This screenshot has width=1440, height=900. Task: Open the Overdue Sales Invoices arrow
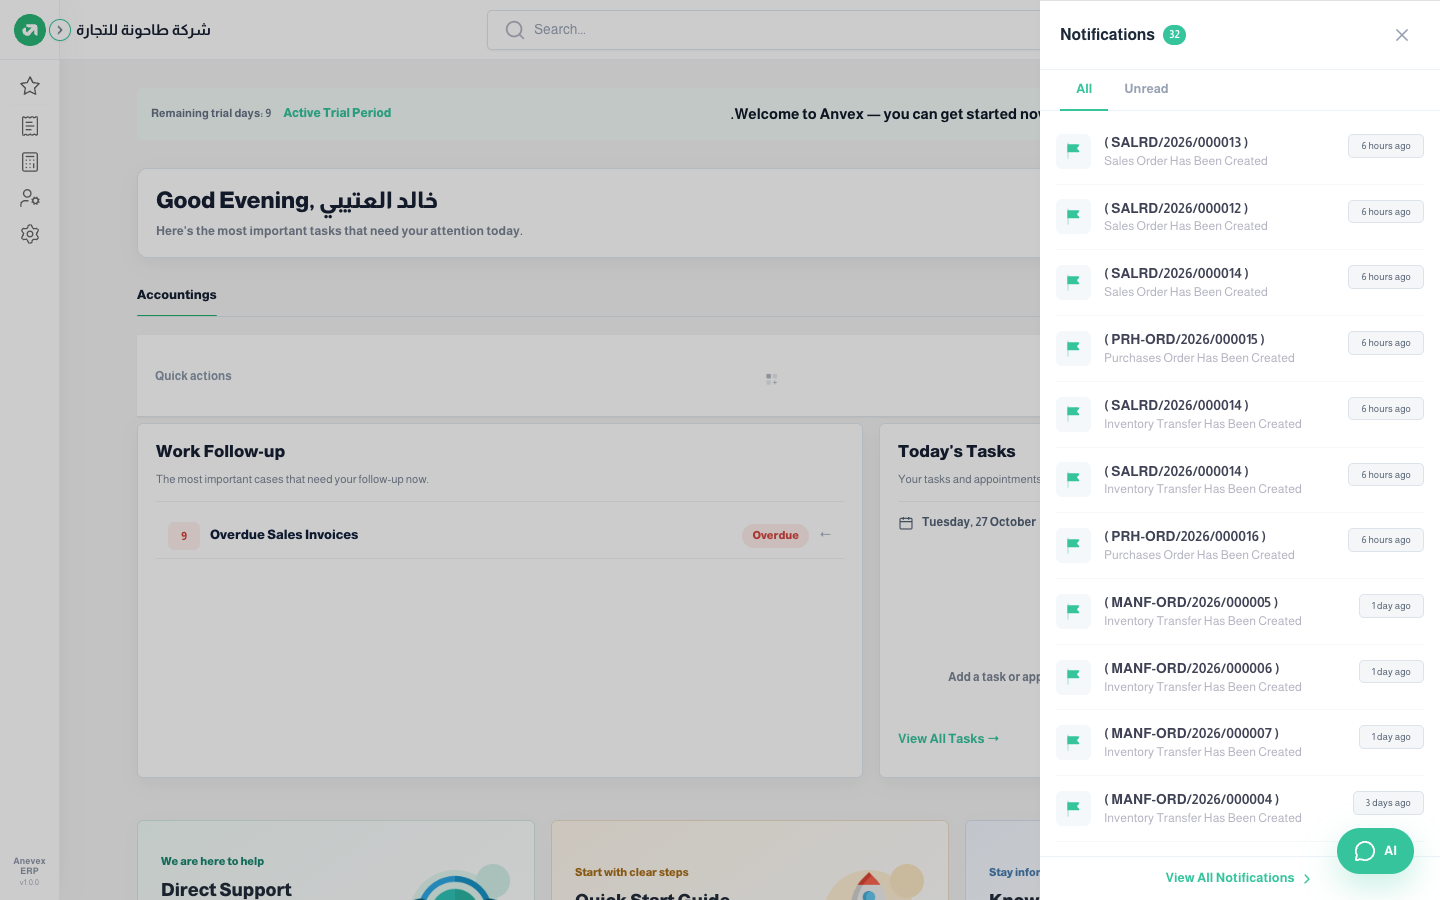click(825, 535)
